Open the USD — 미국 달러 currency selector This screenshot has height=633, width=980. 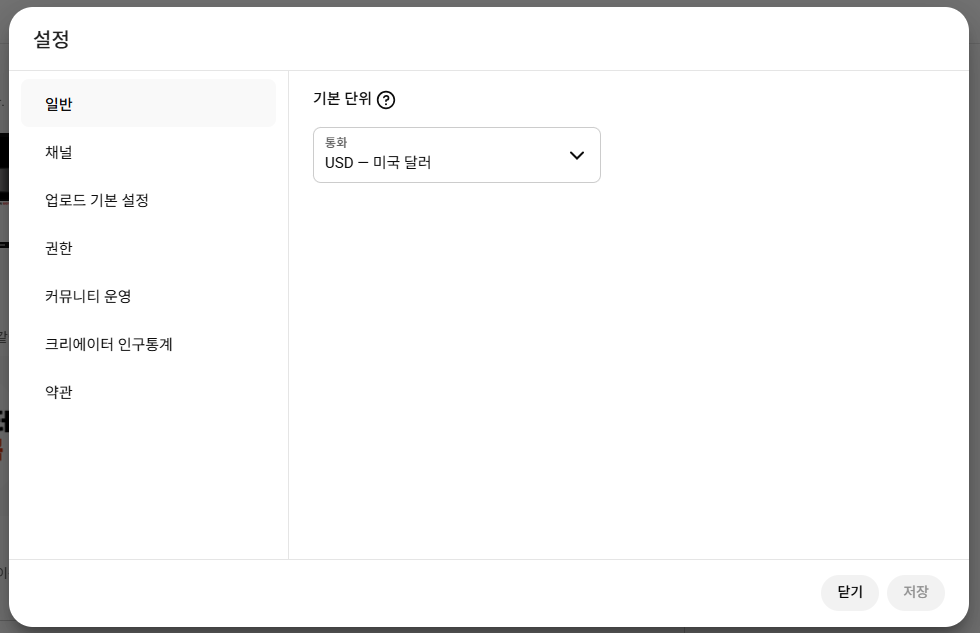(440, 162)
